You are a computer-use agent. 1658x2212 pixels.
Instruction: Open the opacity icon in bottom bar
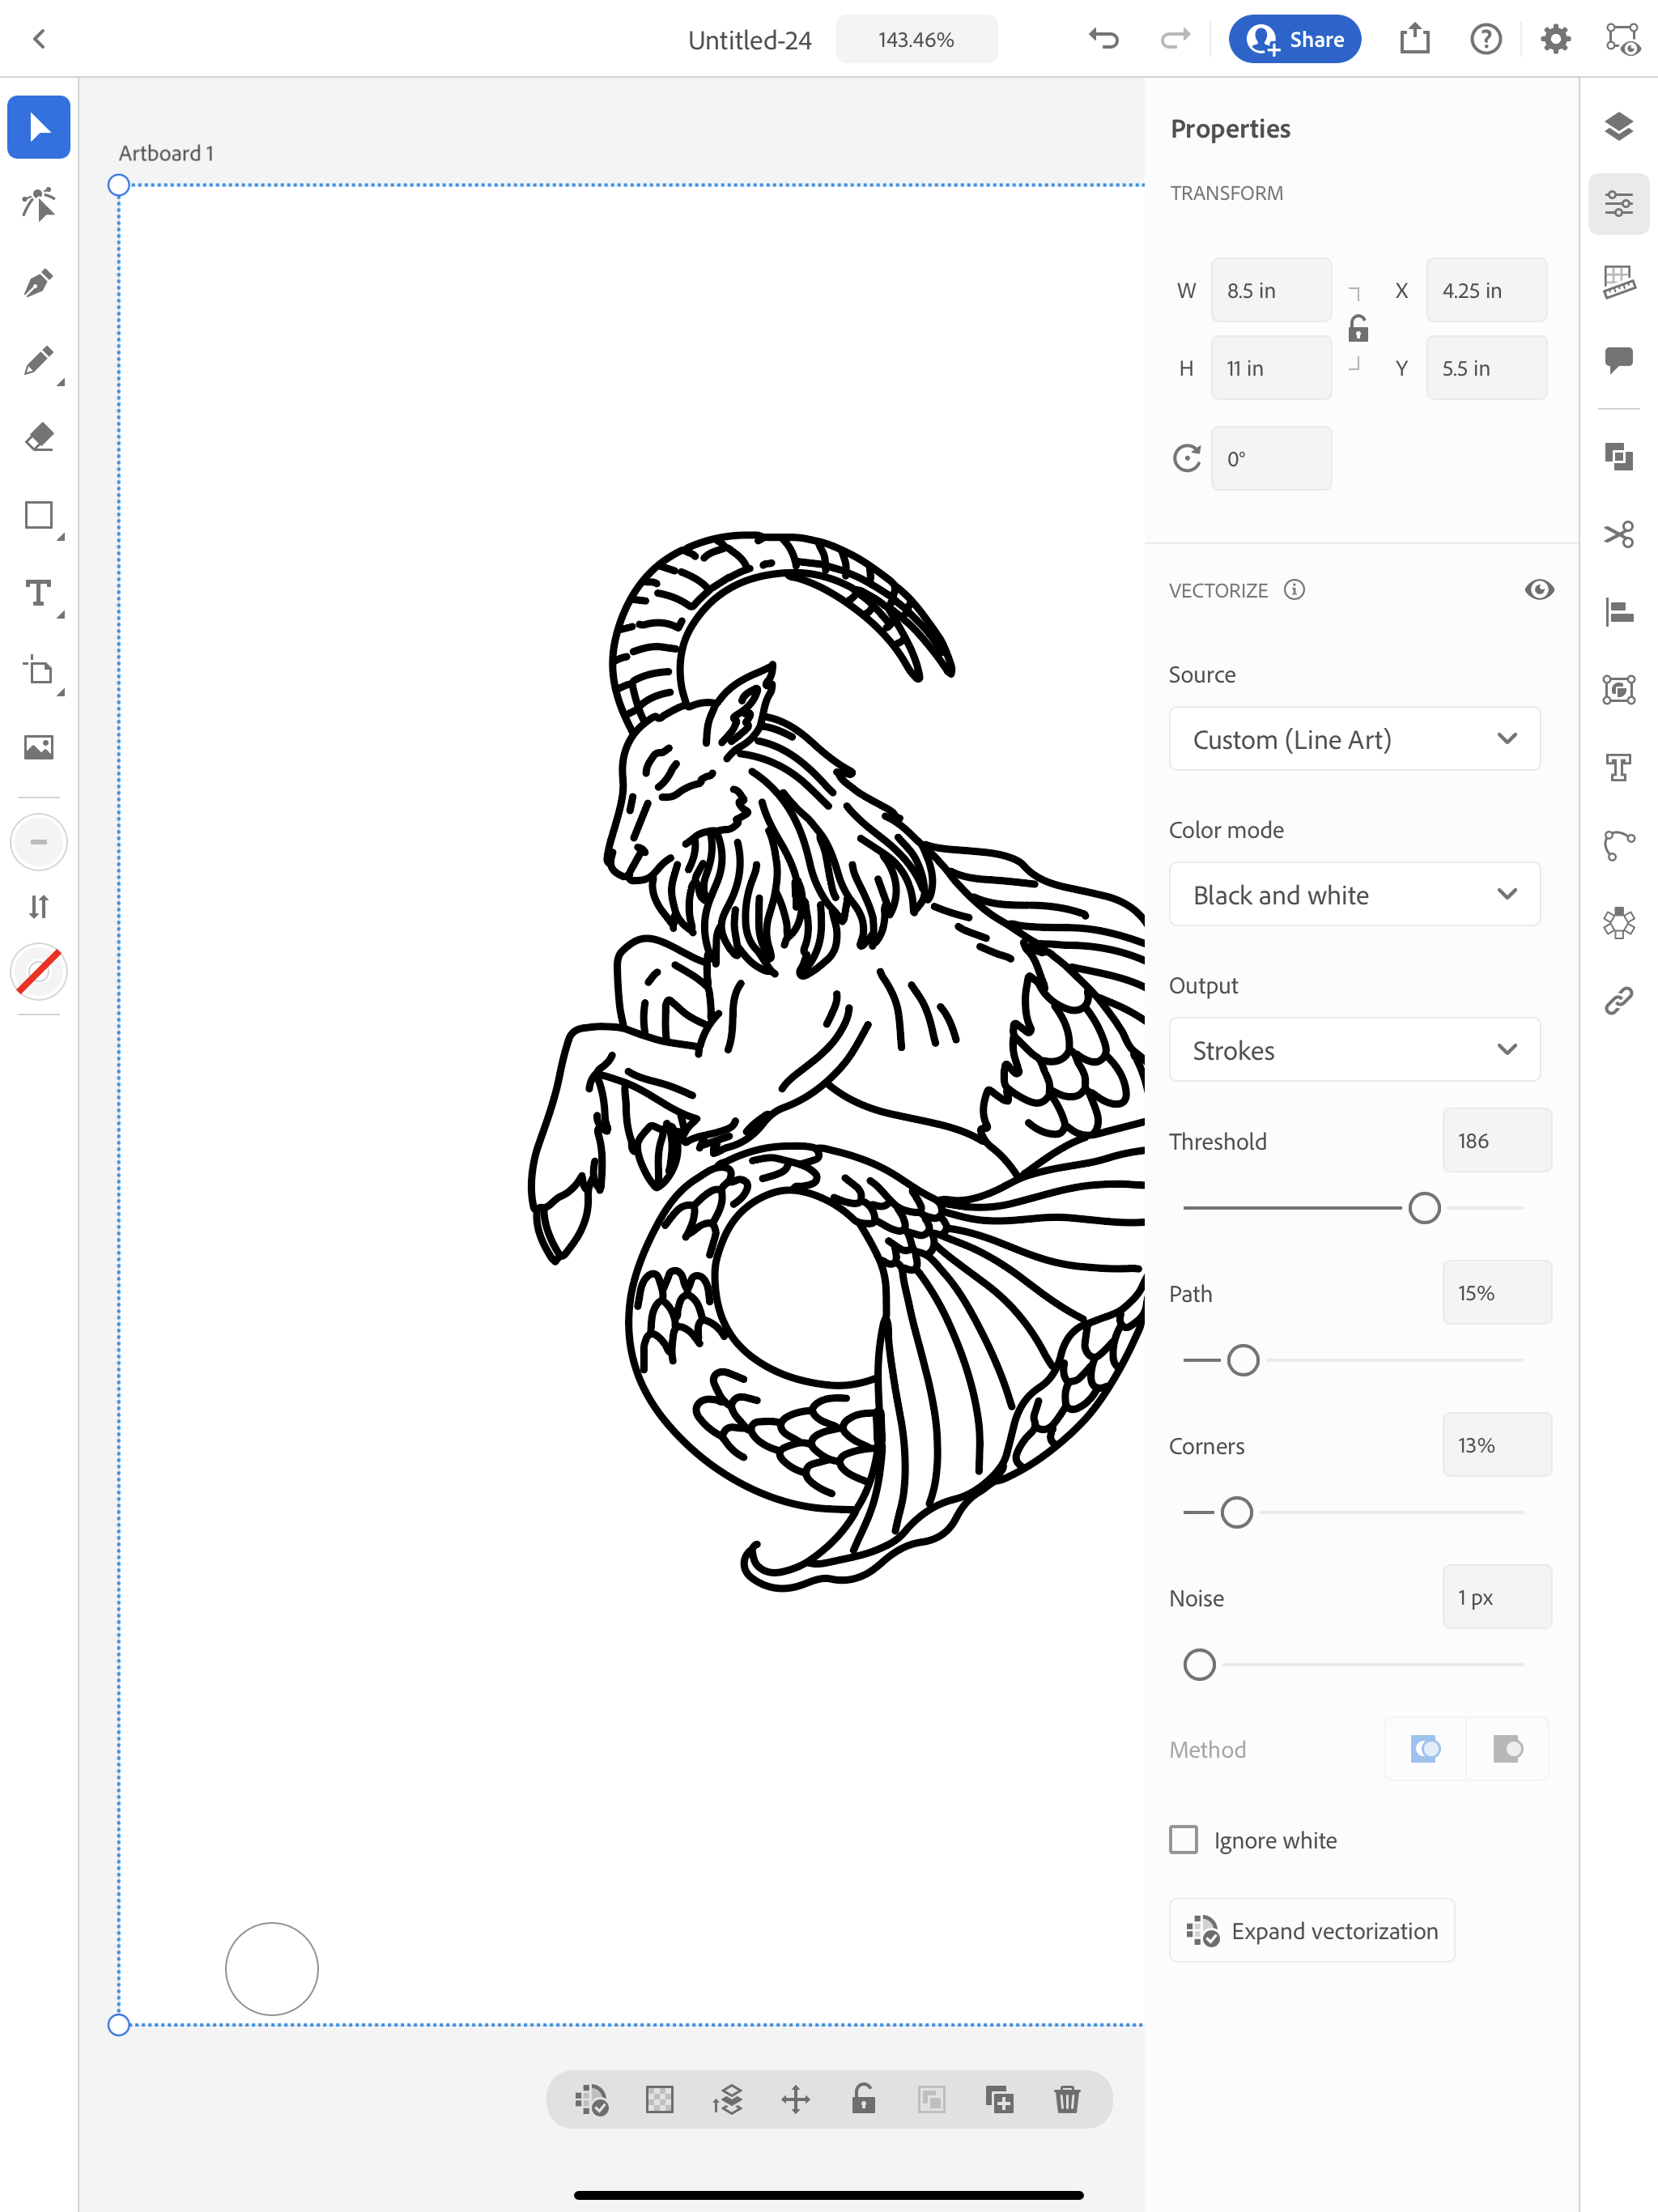[x=660, y=2100]
